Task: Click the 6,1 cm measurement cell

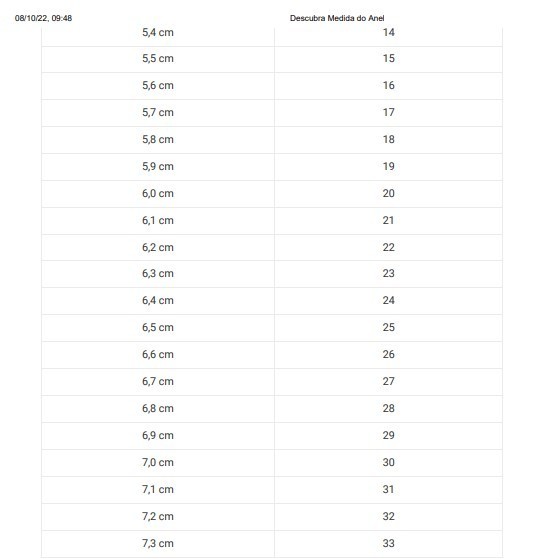Action: tap(158, 221)
